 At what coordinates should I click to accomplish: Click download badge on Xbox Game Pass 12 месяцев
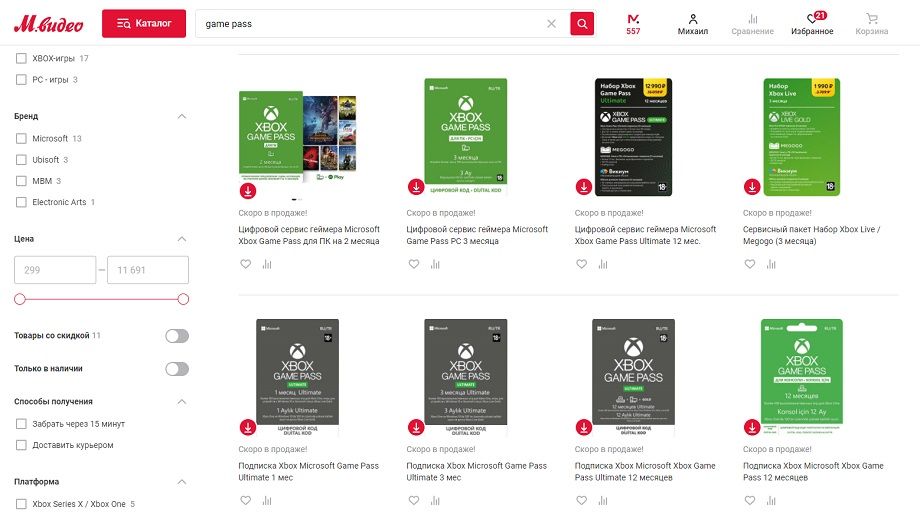coord(752,427)
